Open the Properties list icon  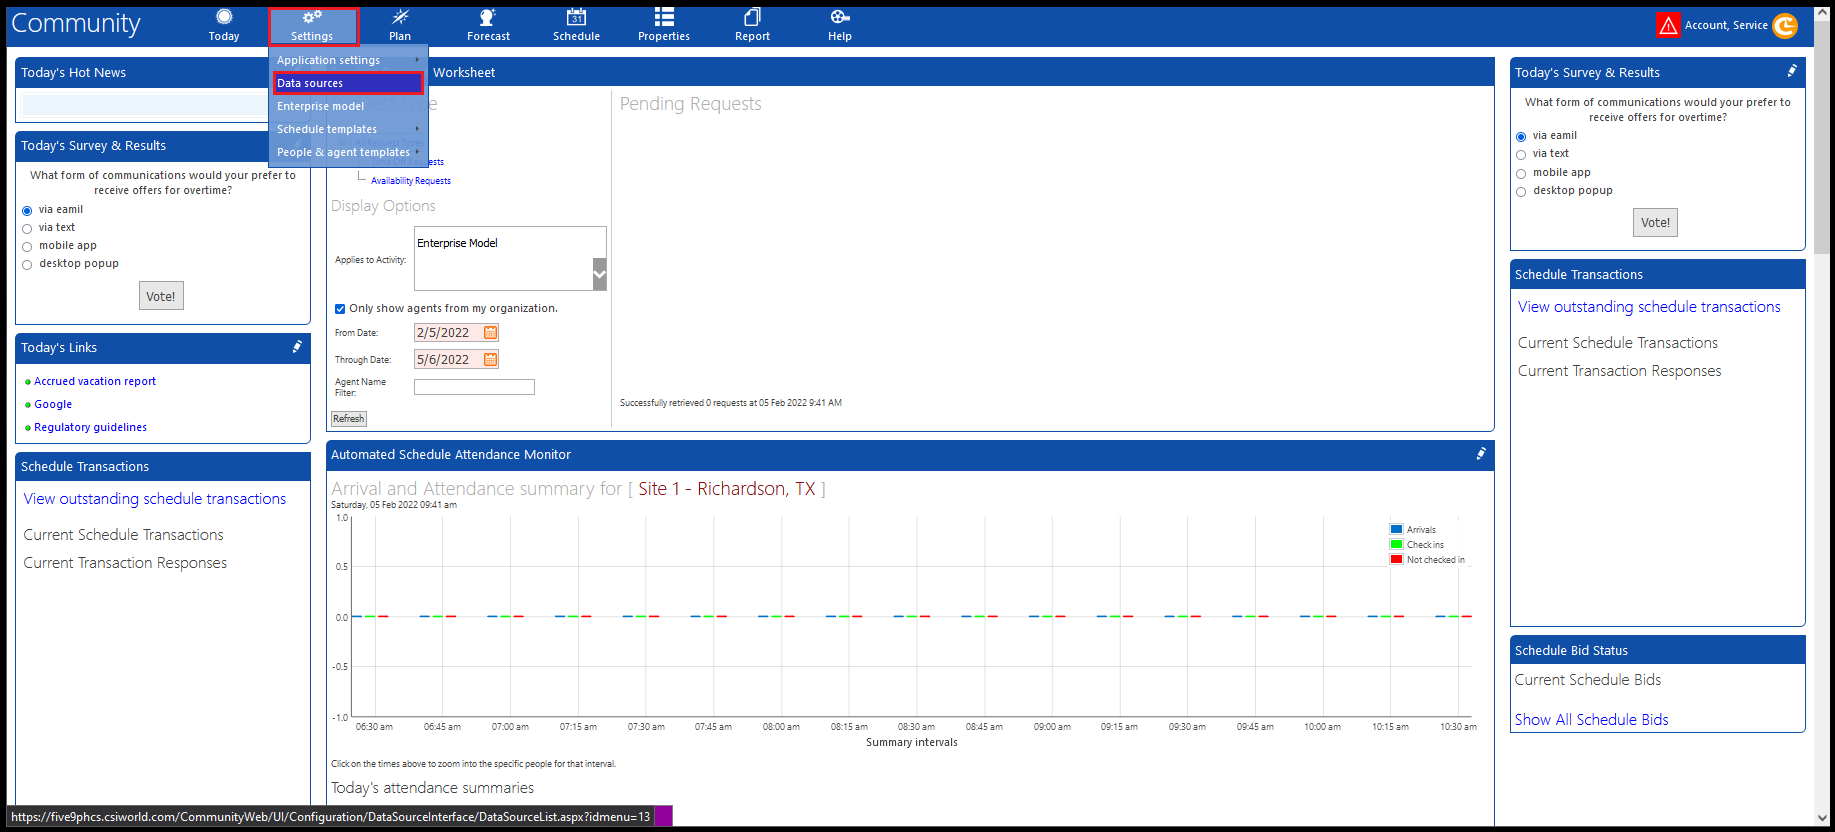[x=664, y=17]
